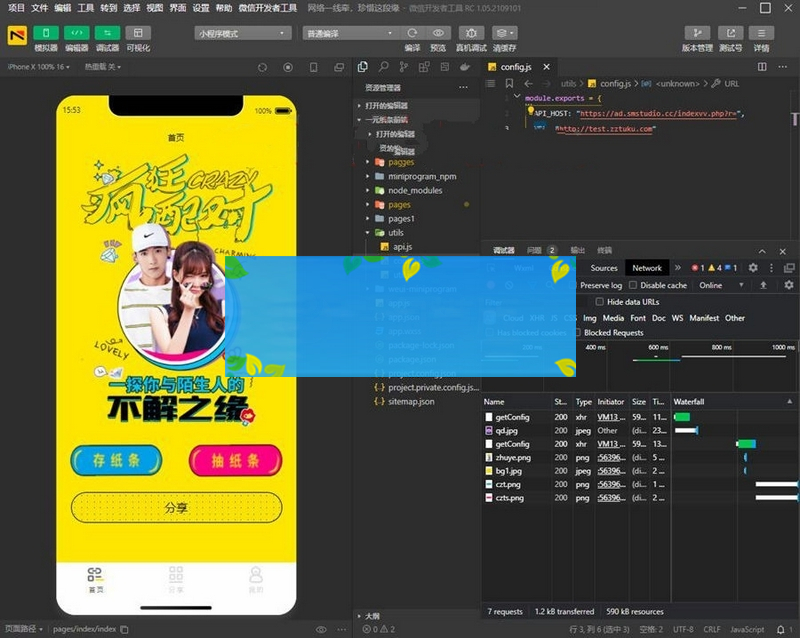Switch to the Sources tab
800x638 pixels.
point(603,268)
